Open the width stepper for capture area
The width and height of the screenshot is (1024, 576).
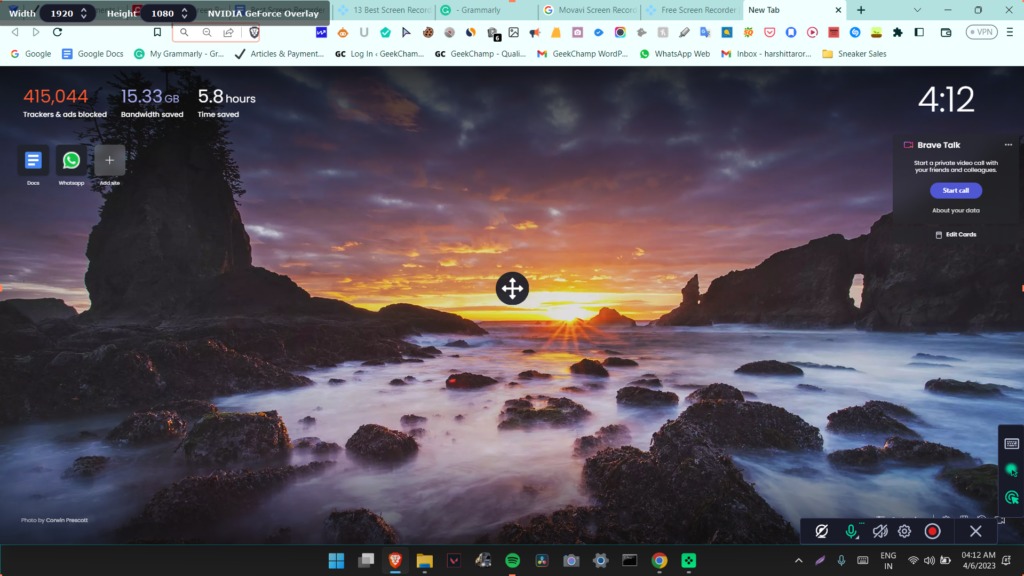(x=84, y=13)
